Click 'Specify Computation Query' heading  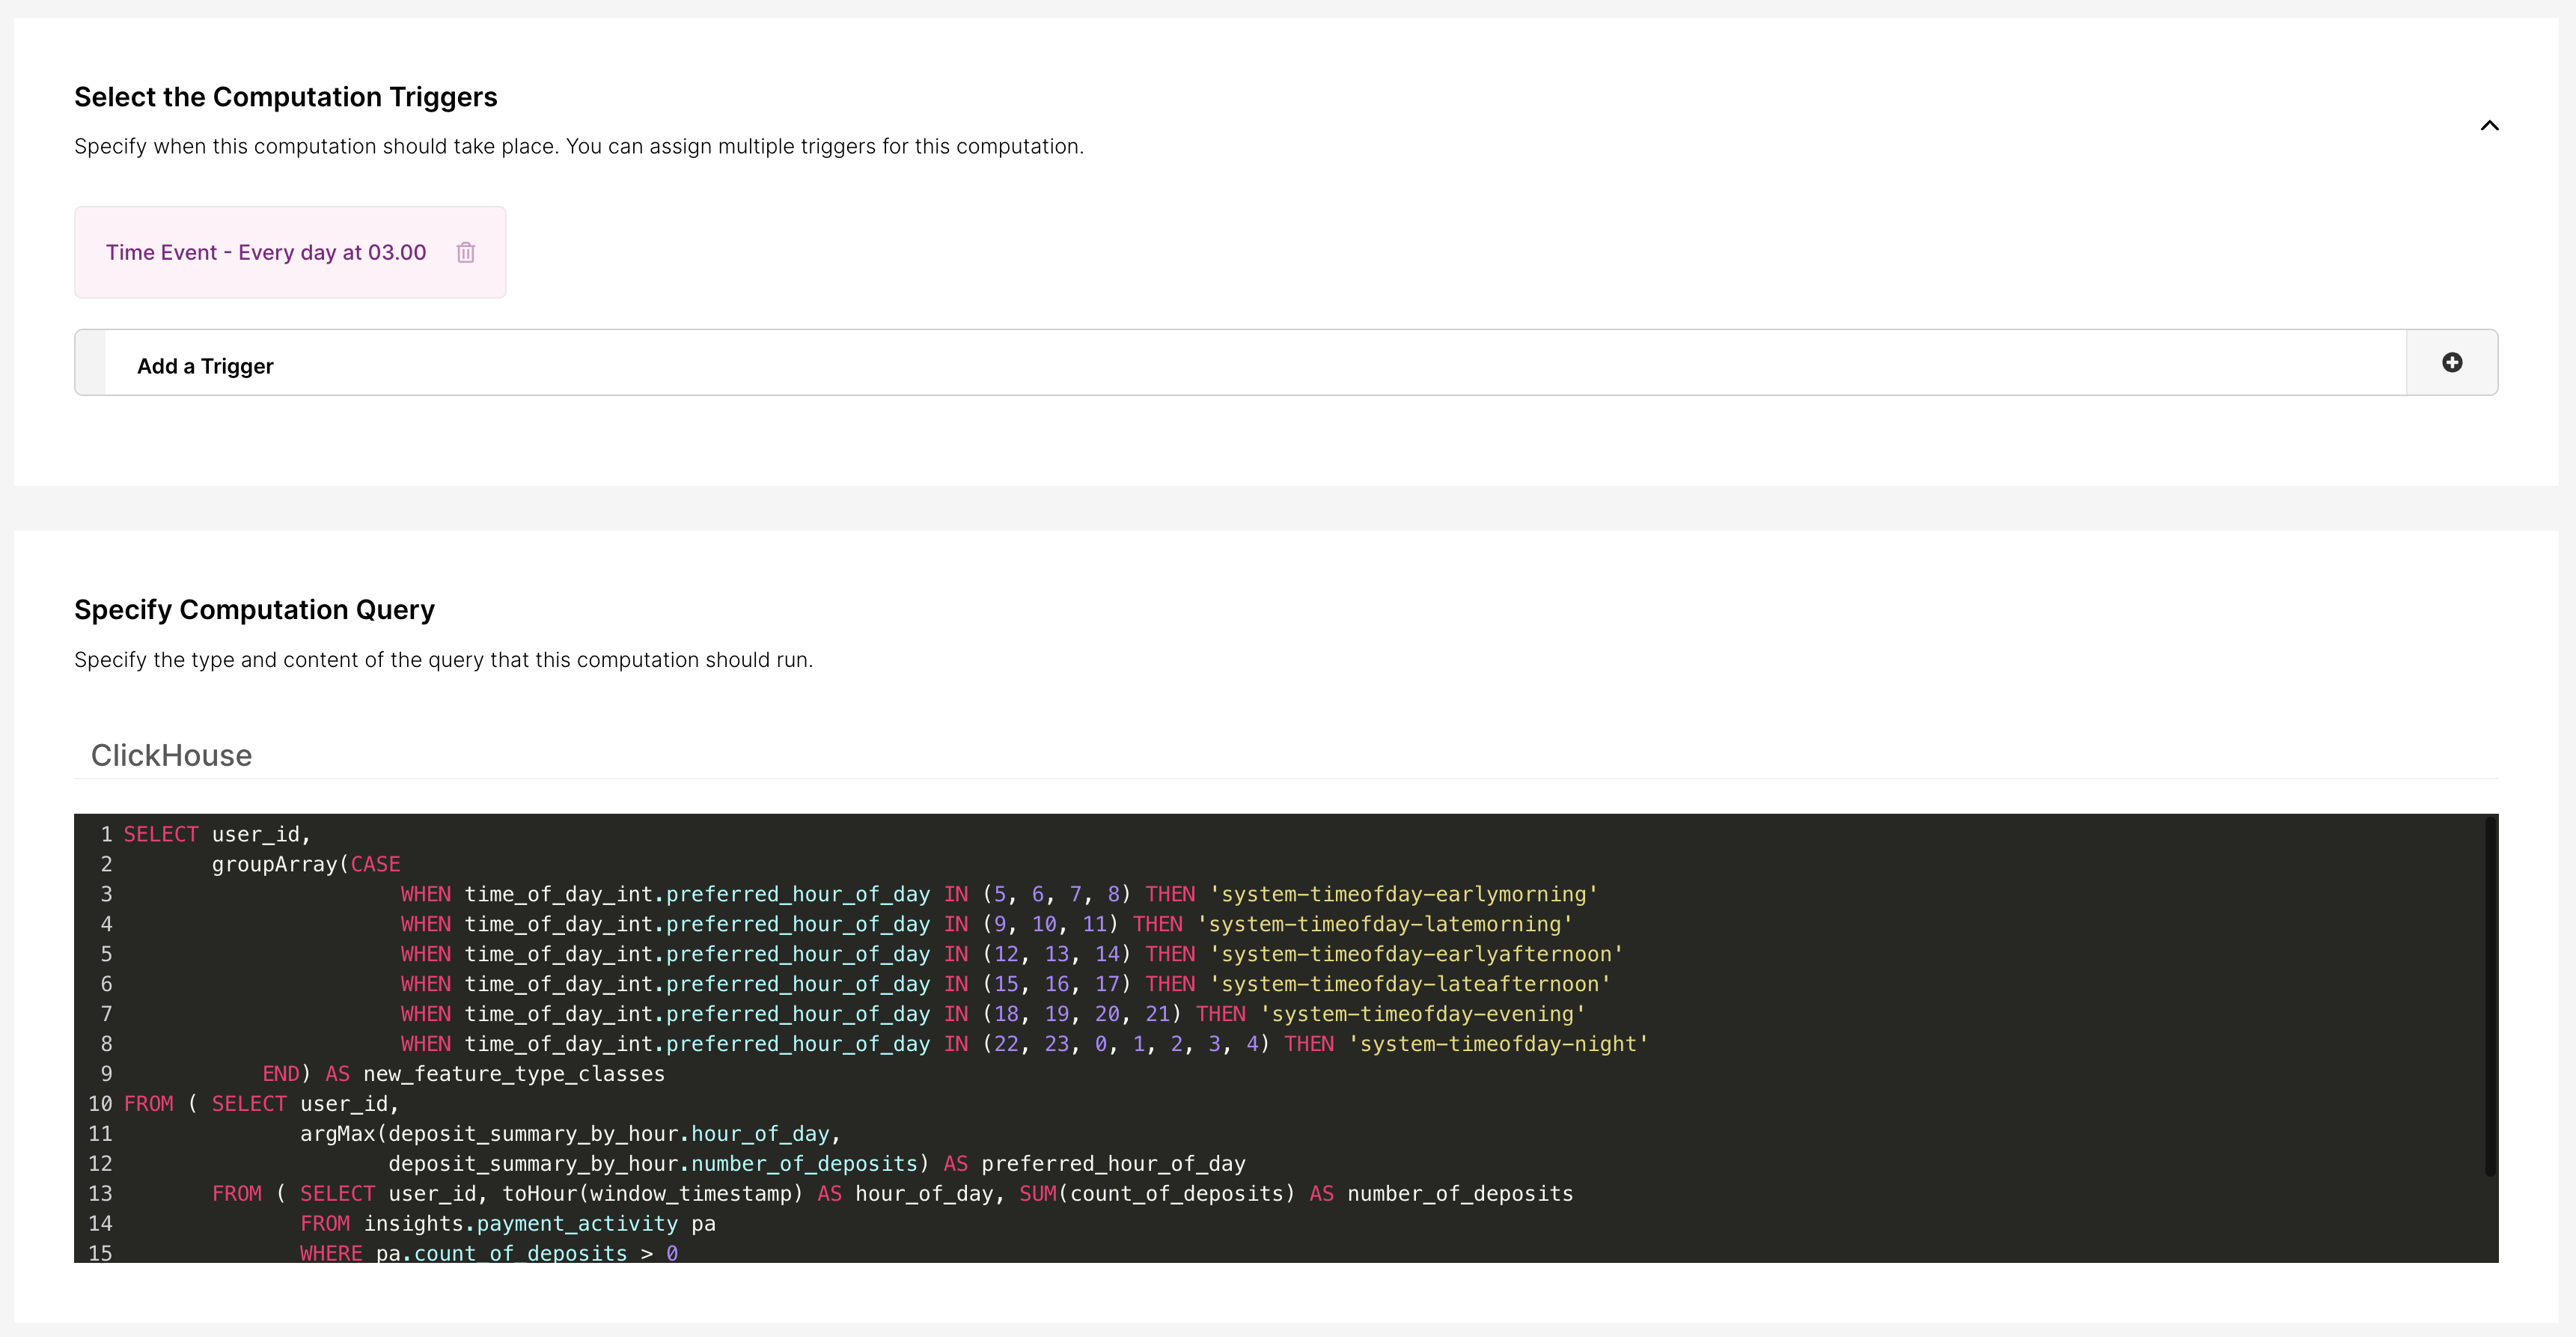pyautogui.click(x=255, y=610)
